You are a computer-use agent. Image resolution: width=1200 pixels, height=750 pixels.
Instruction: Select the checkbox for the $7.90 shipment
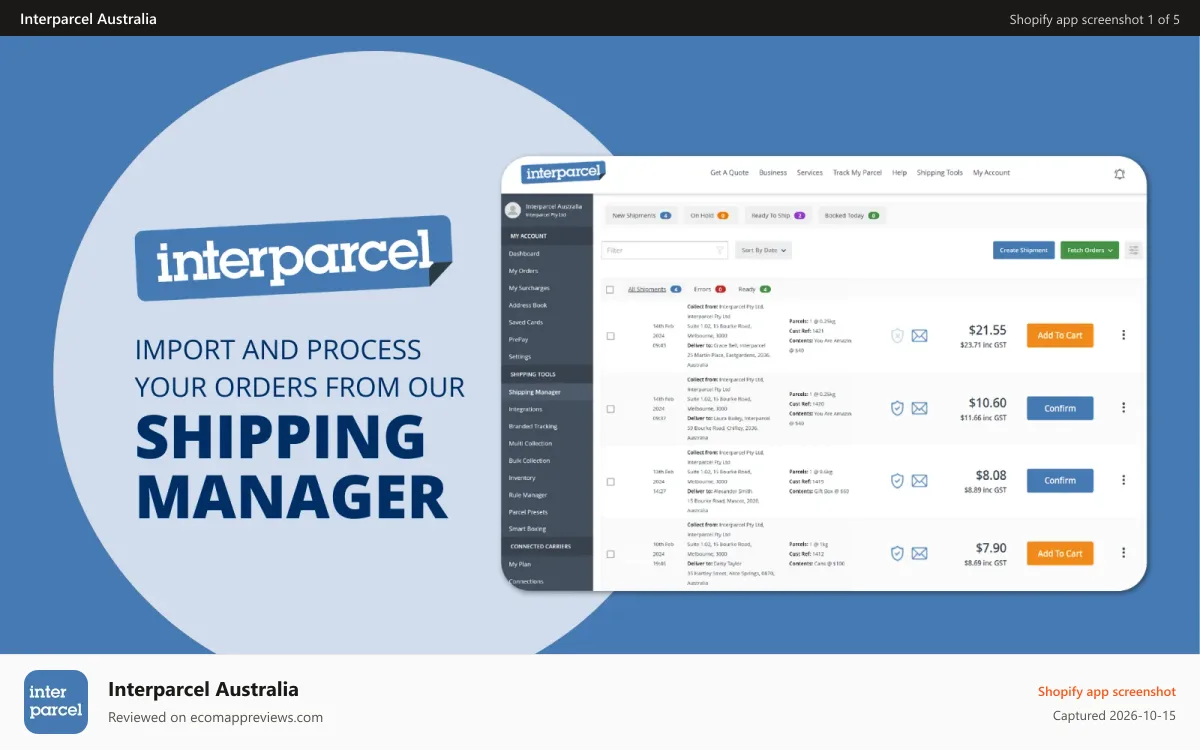point(610,553)
